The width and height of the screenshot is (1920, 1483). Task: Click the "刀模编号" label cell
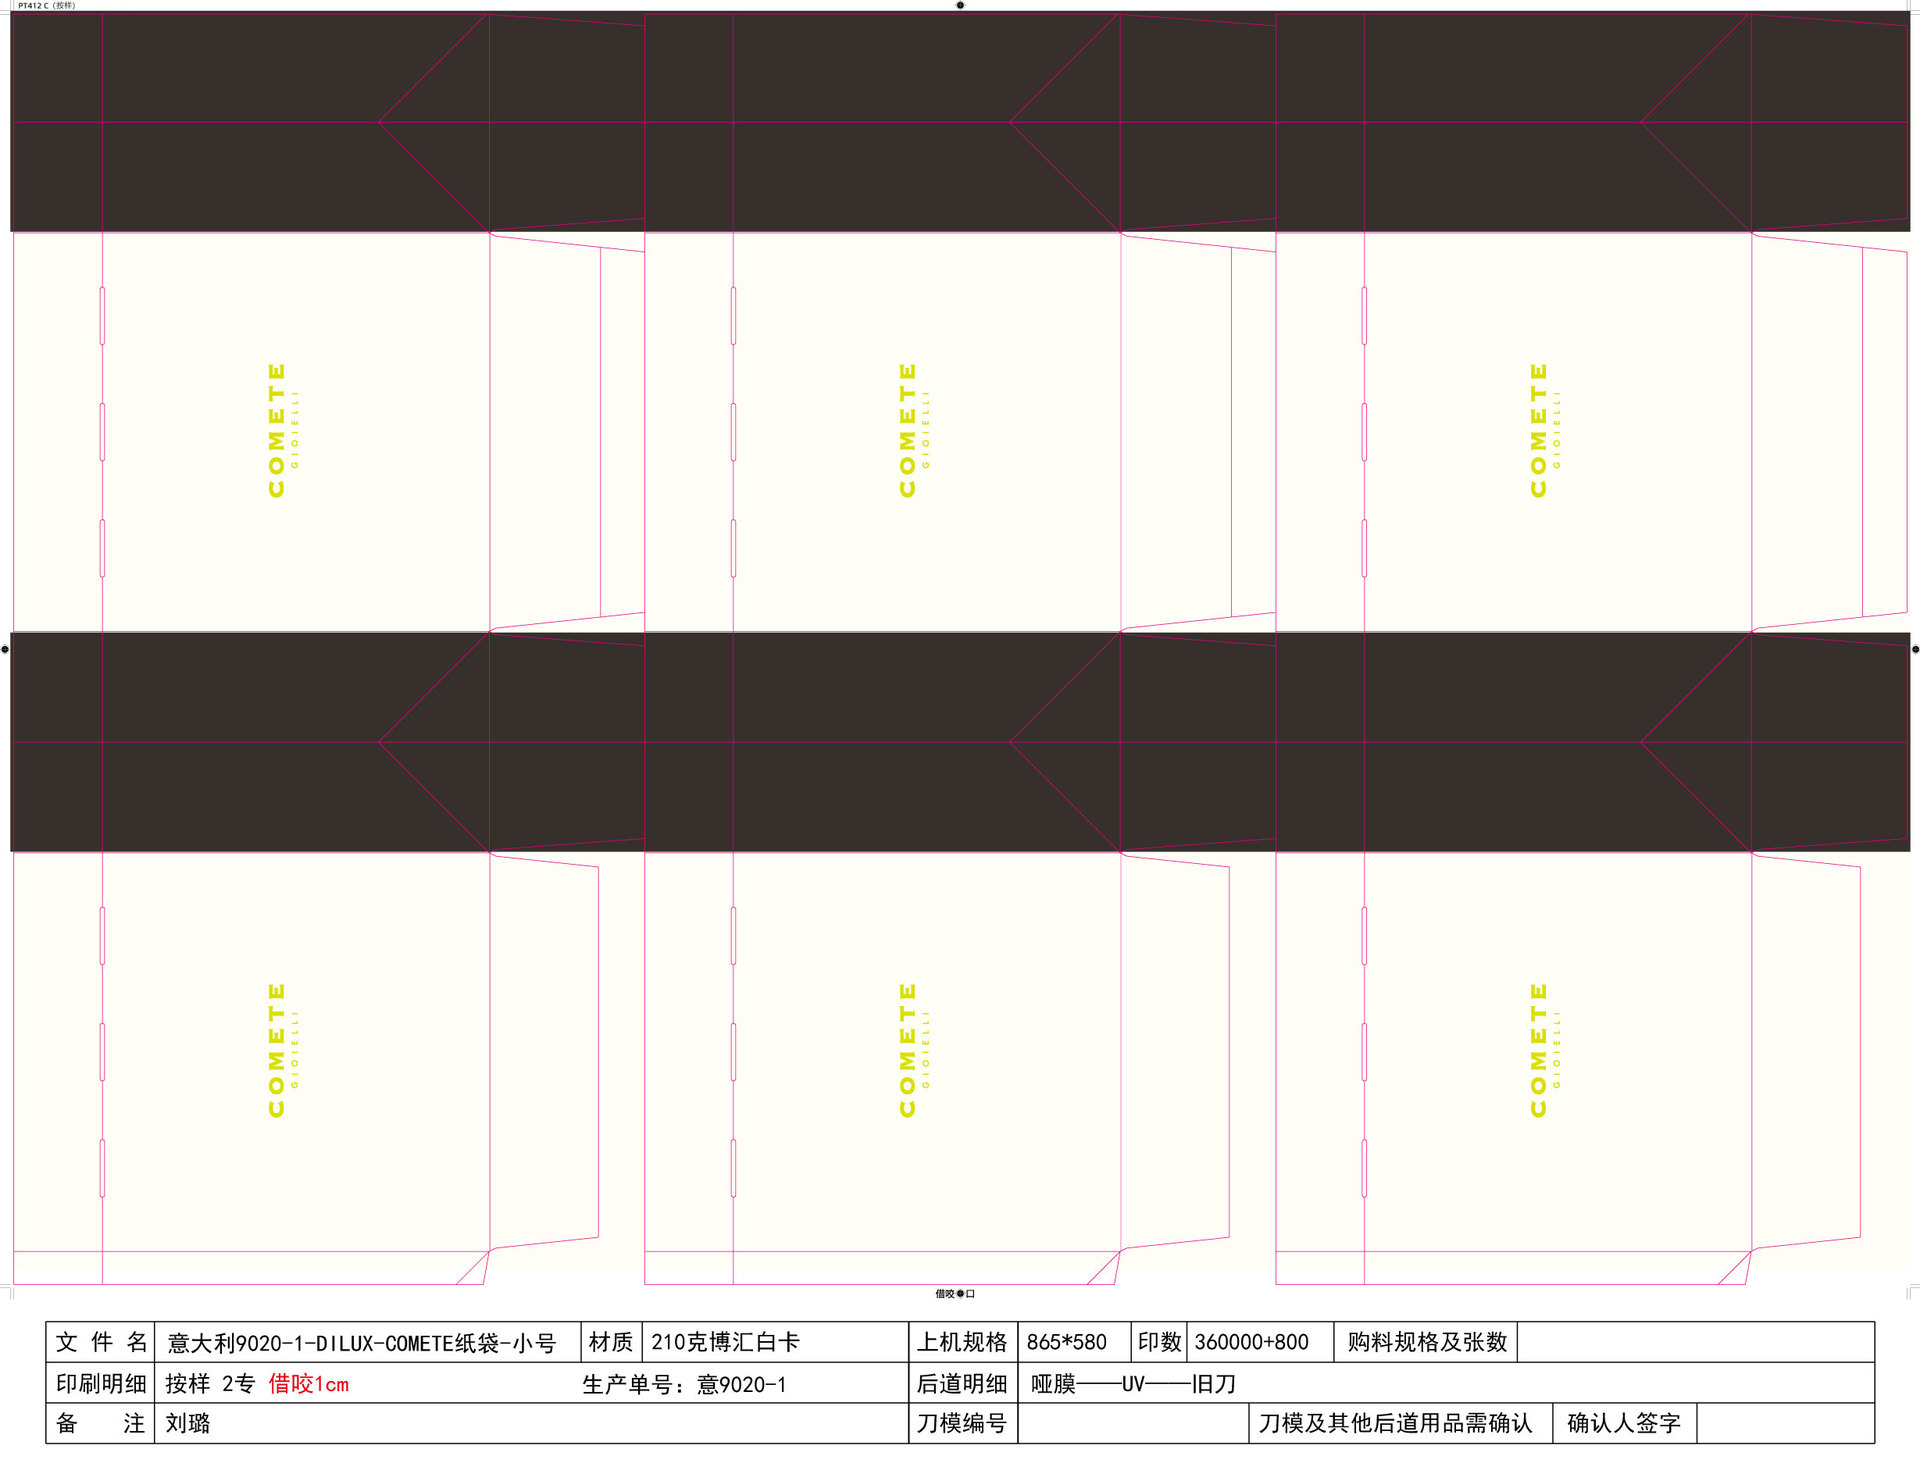tap(962, 1423)
